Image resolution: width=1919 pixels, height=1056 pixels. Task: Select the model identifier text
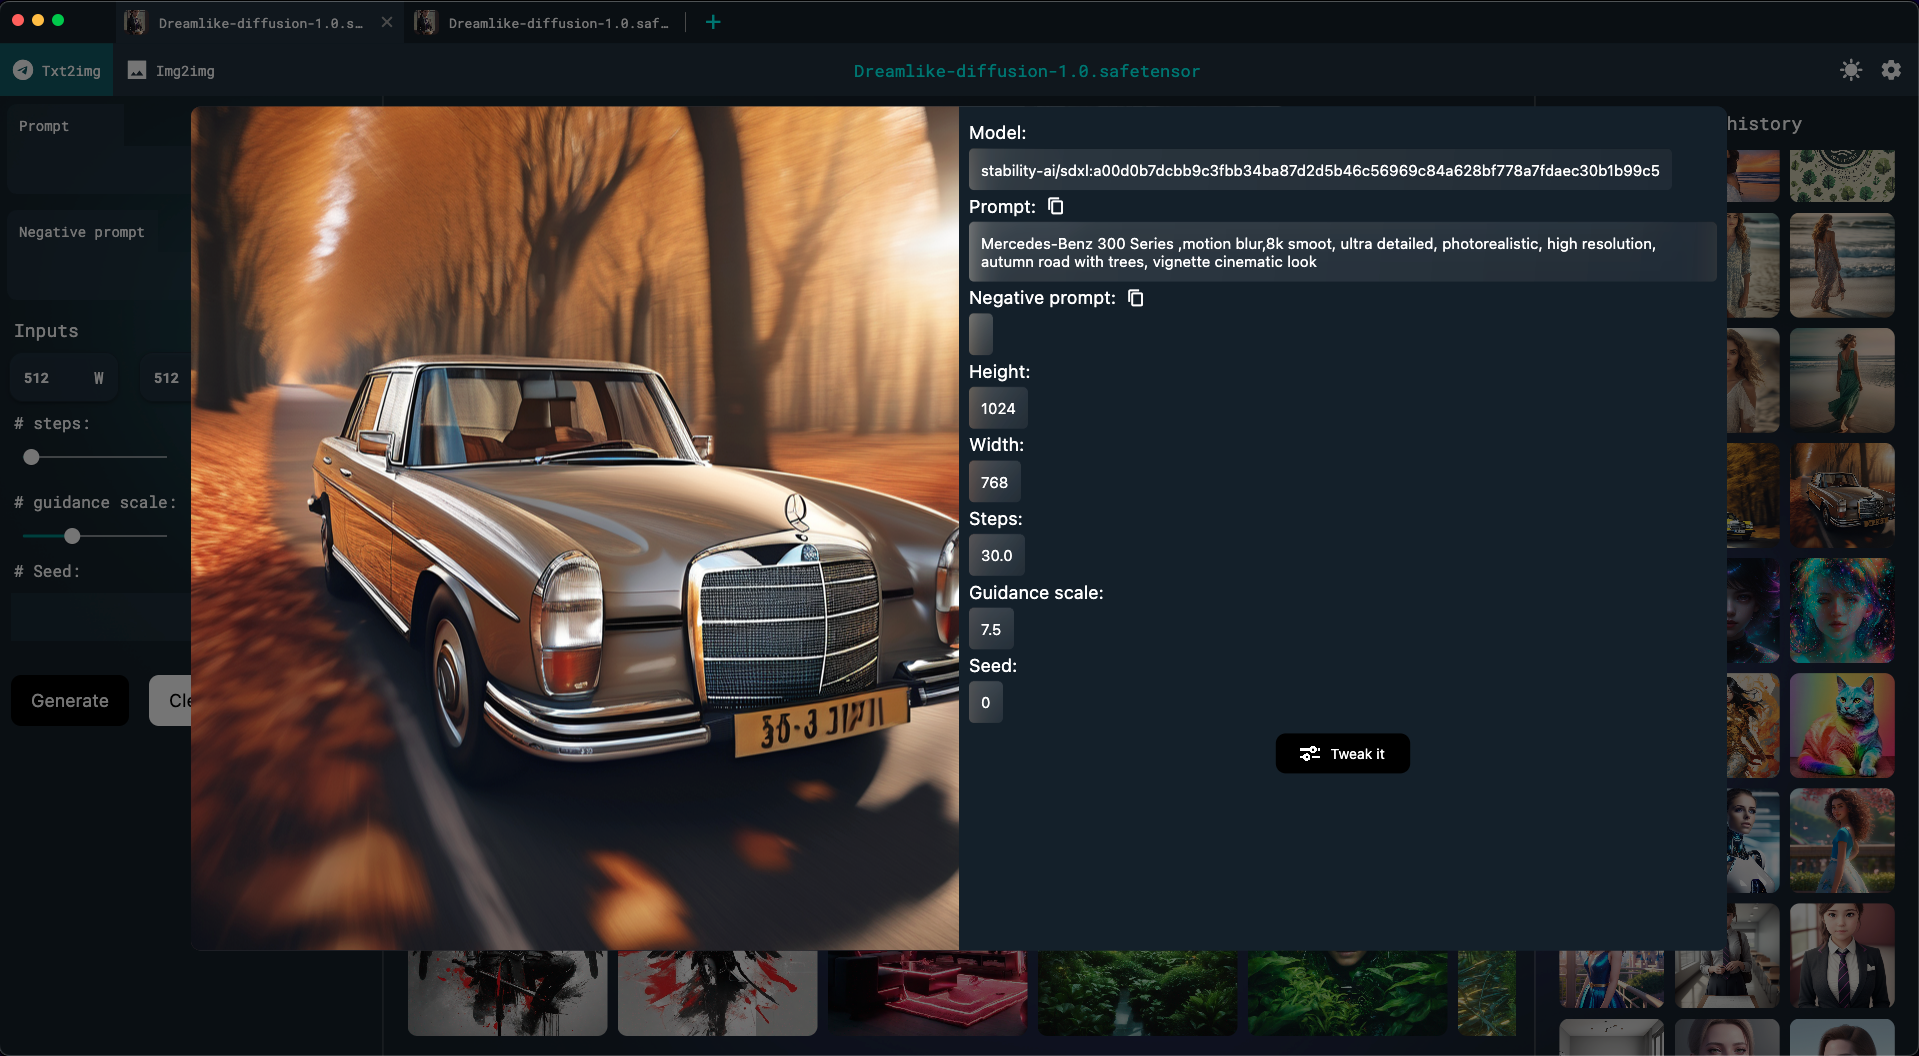pos(1320,170)
